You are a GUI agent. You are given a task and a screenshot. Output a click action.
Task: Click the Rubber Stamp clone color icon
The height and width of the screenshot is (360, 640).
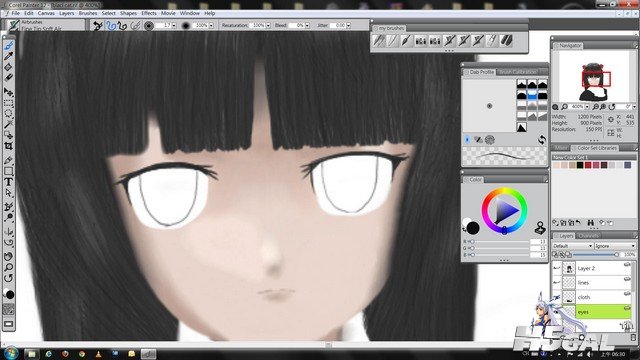[x=540, y=228]
